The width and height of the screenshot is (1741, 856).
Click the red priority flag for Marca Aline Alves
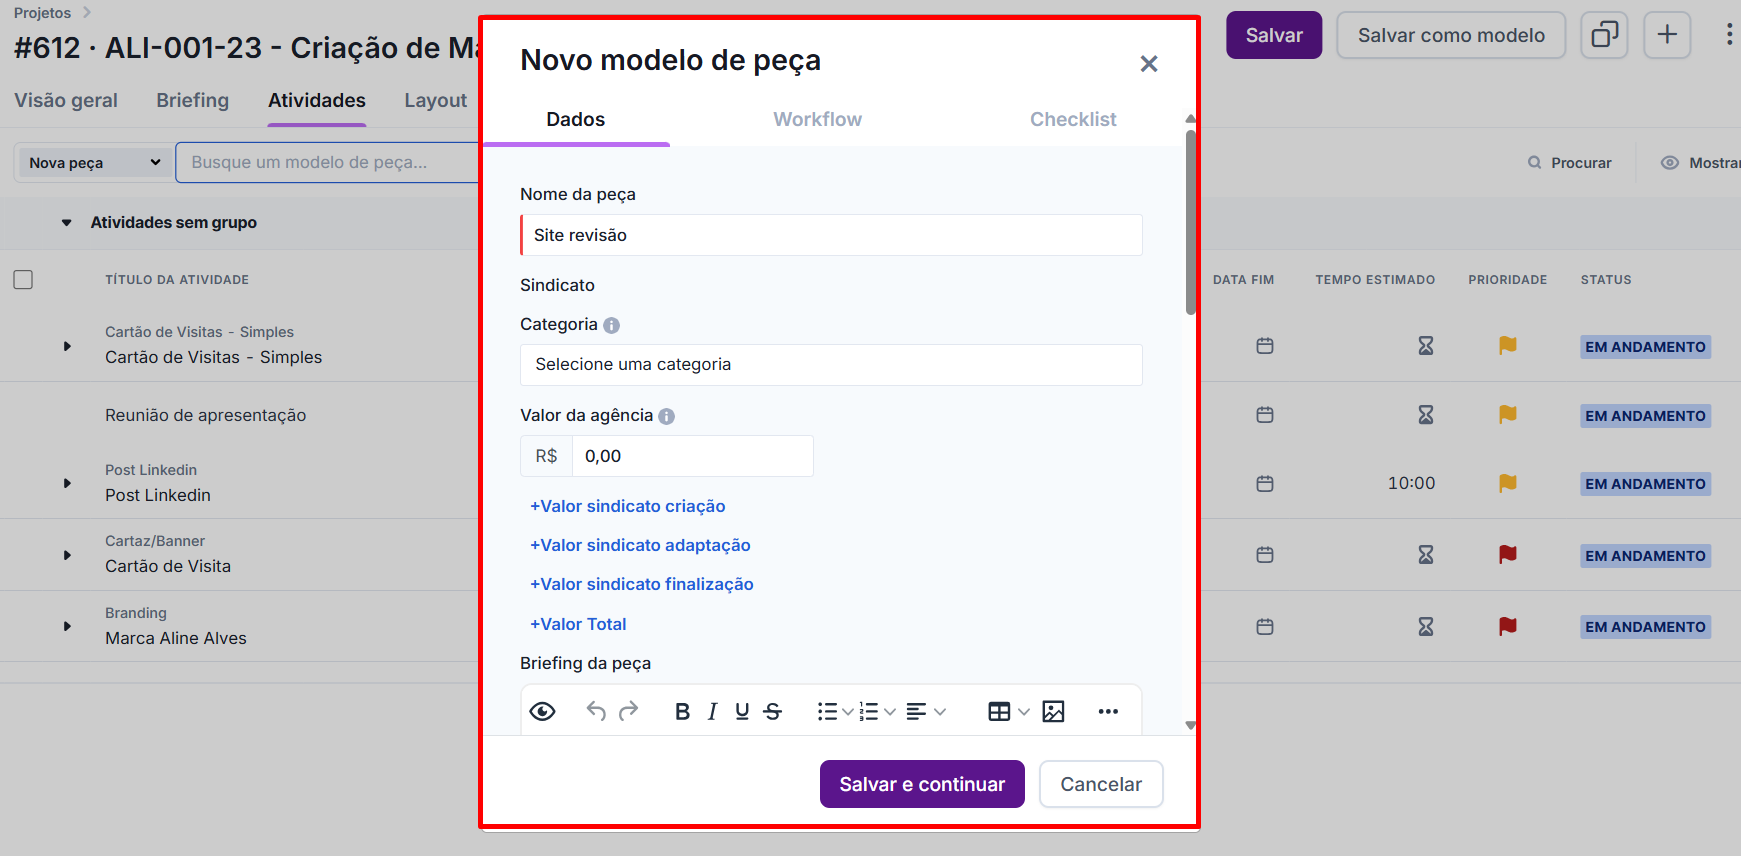1507,626
